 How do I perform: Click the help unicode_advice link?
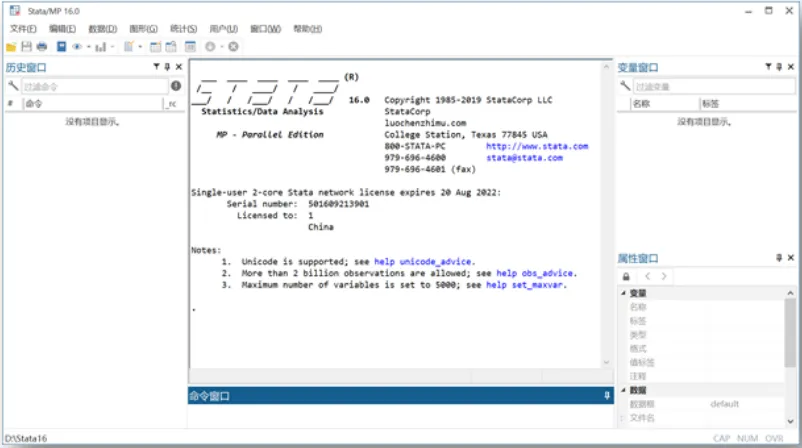[422, 262]
